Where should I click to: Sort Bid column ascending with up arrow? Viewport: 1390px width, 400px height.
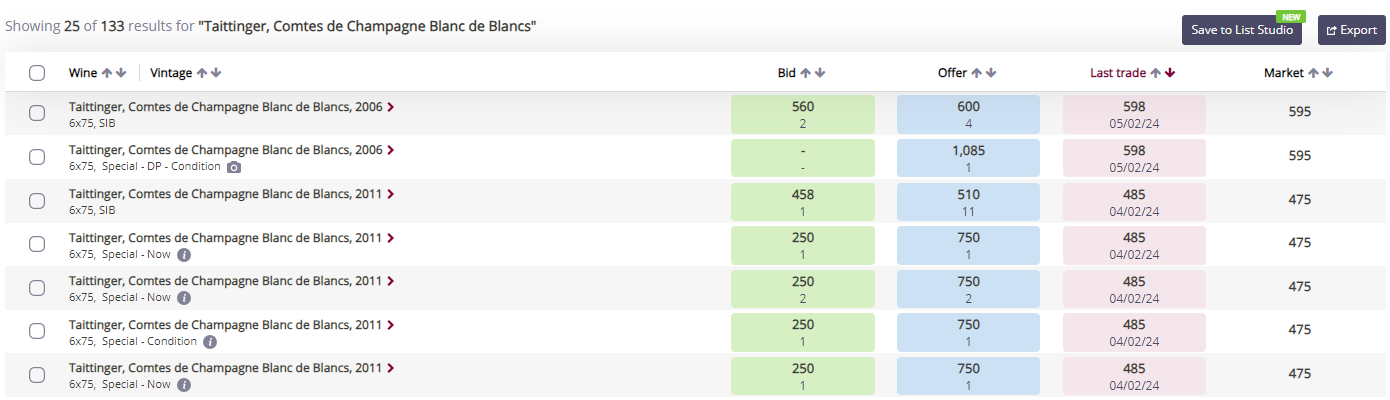(x=806, y=73)
